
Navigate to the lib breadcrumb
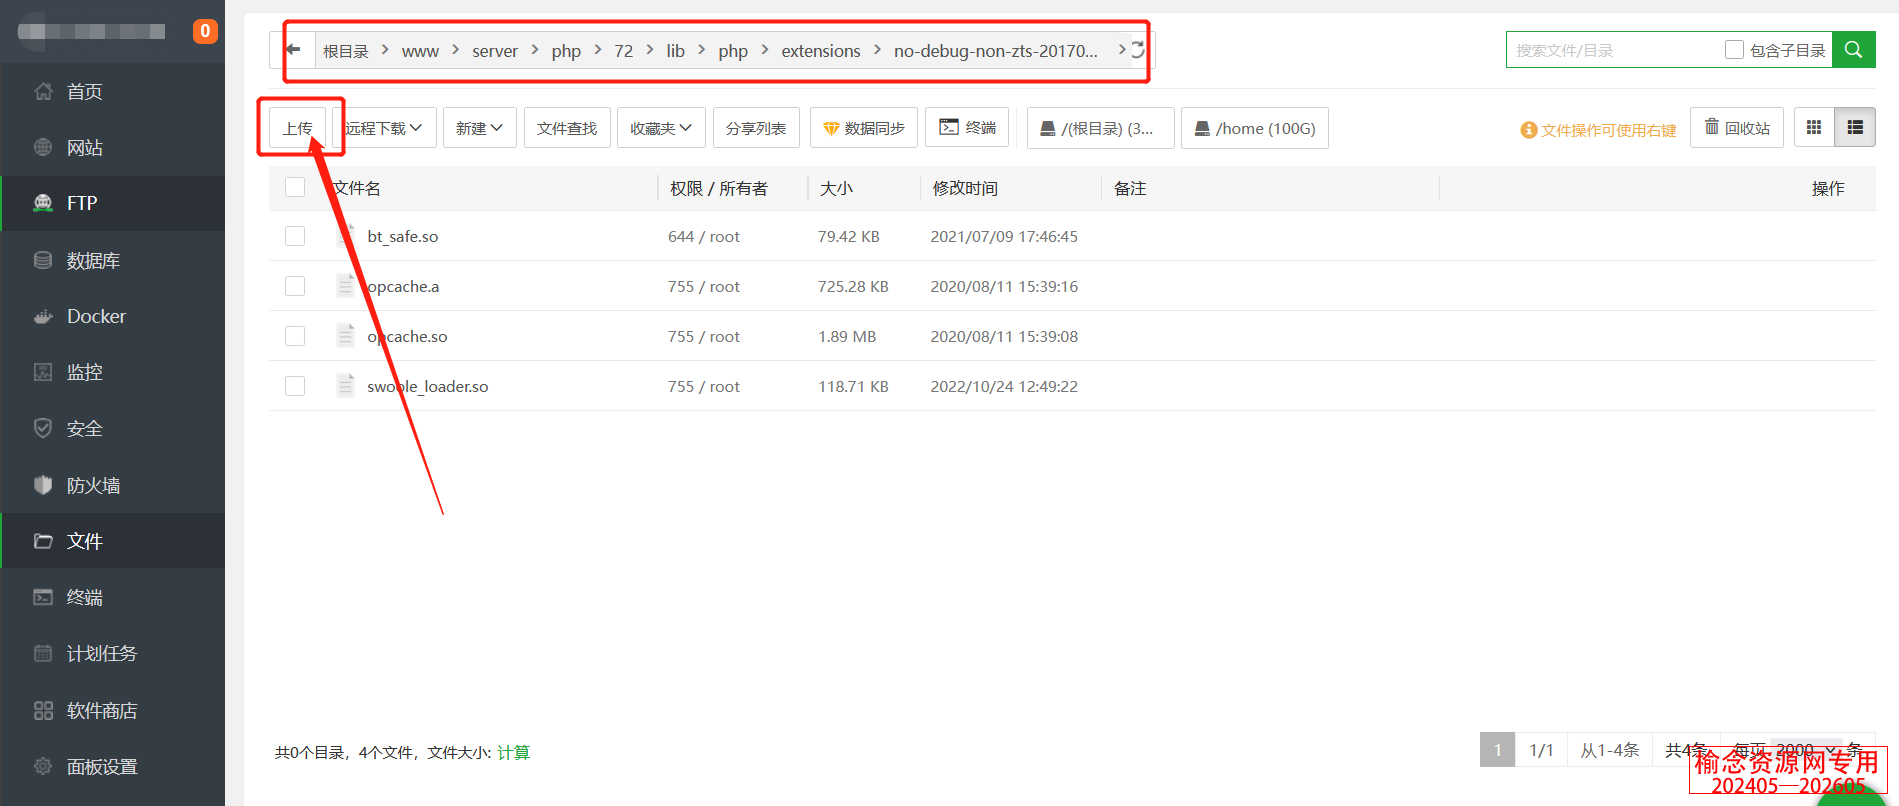pos(676,51)
